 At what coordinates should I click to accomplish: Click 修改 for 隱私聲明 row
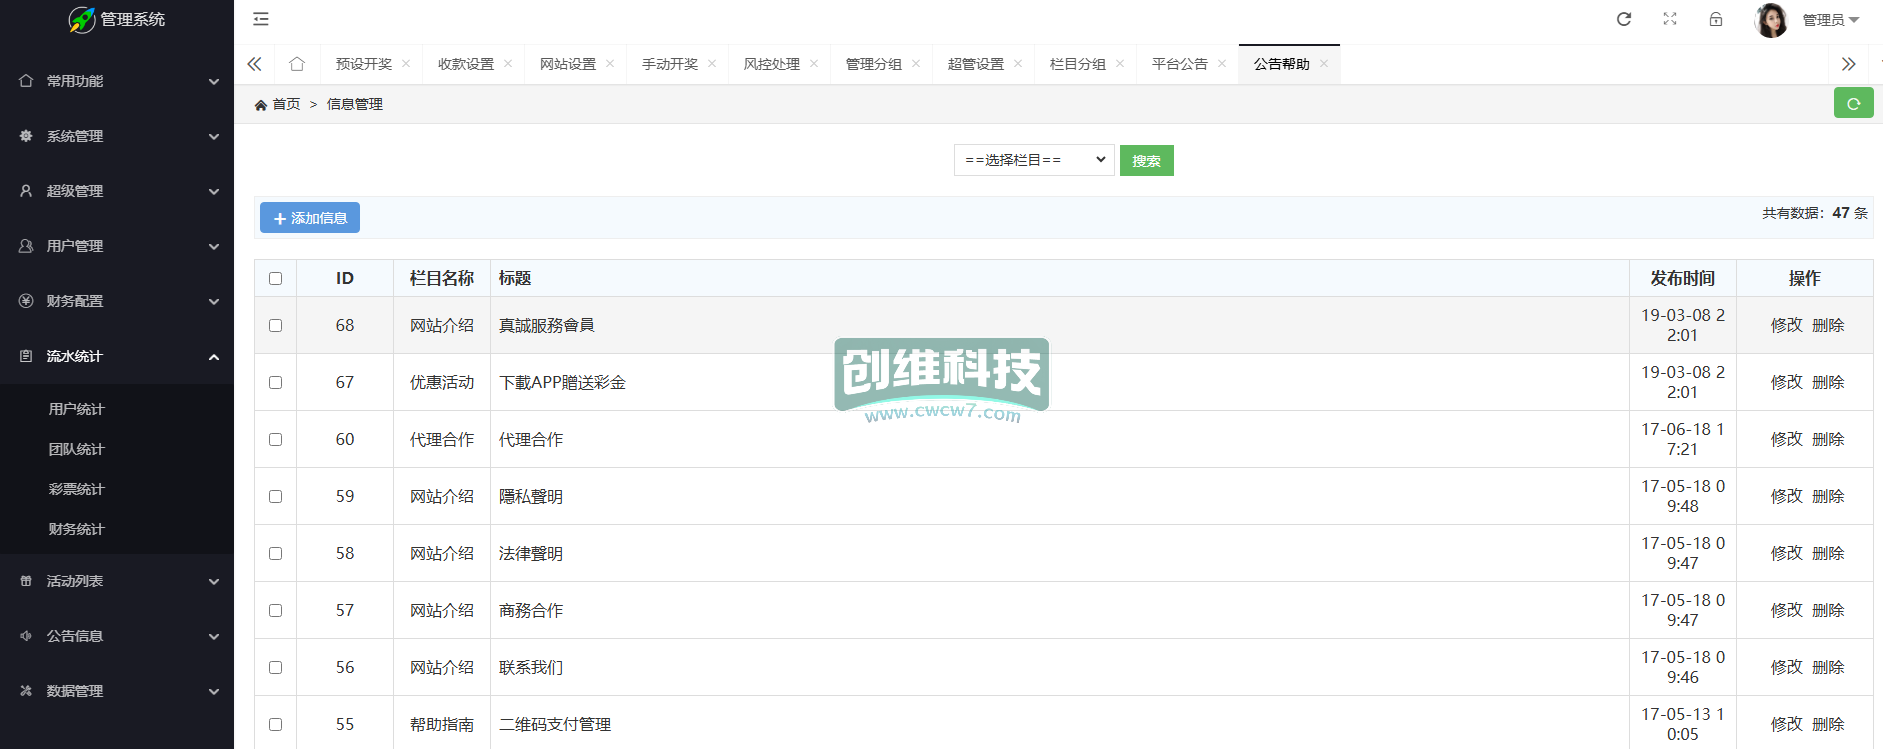pyautogui.click(x=1786, y=496)
